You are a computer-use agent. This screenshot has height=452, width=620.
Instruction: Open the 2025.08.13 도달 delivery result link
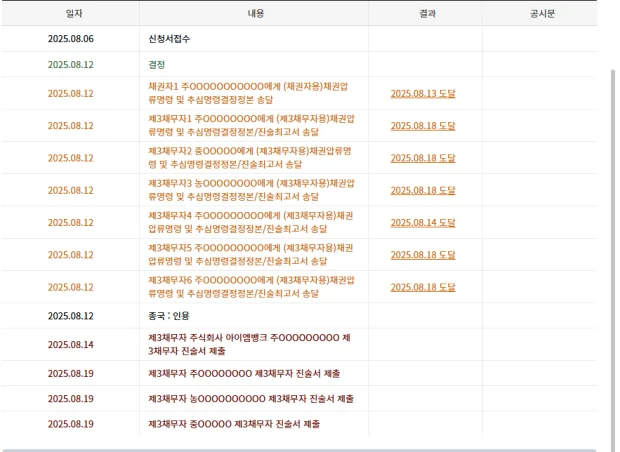[x=422, y=93]
